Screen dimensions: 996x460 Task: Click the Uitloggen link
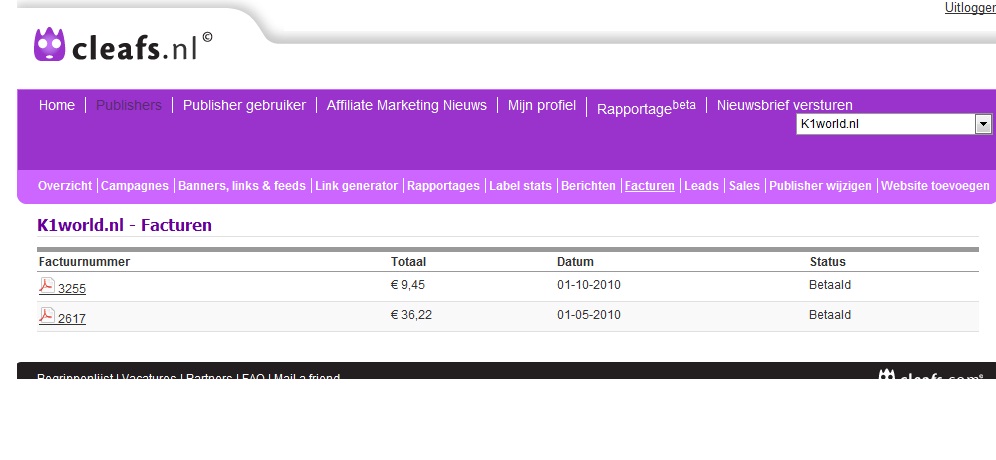click(x=970, y=8)
